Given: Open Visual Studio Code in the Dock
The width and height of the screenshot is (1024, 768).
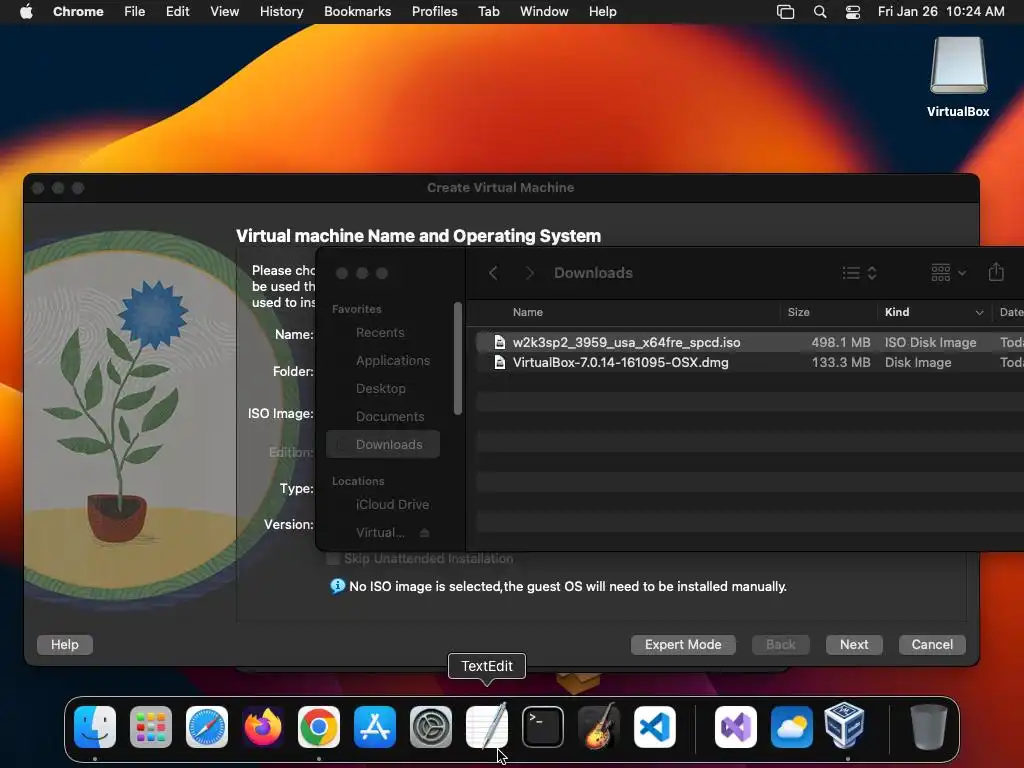Looking at the screenshot, I should [x=655, y=727].
